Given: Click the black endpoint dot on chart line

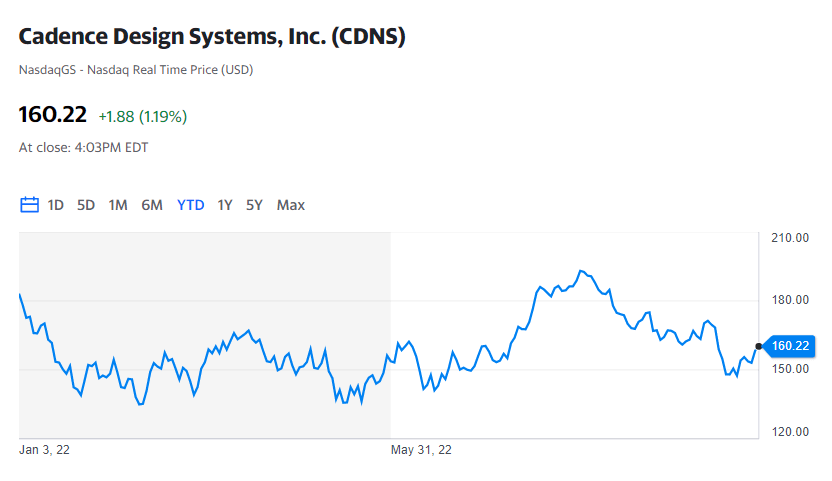Looking at the screenshot, I should click(x=759, y=346).
